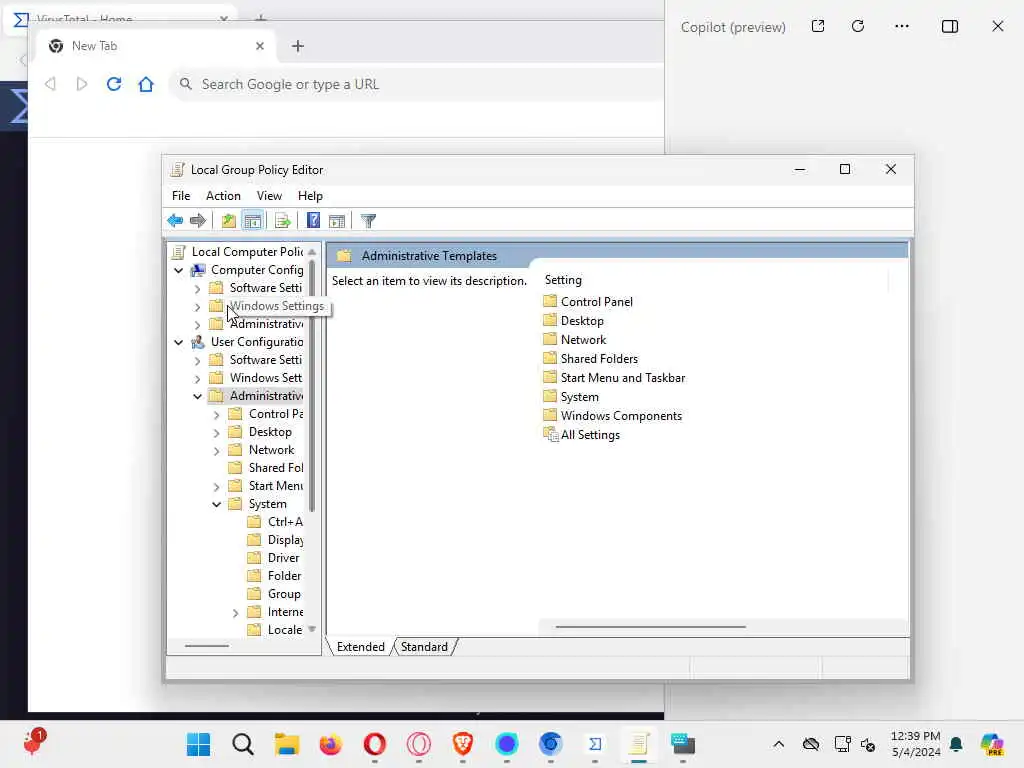Launch Opera from the taskbar
The height and width of the screenshot is (768, 1024).
pos(375,744)
